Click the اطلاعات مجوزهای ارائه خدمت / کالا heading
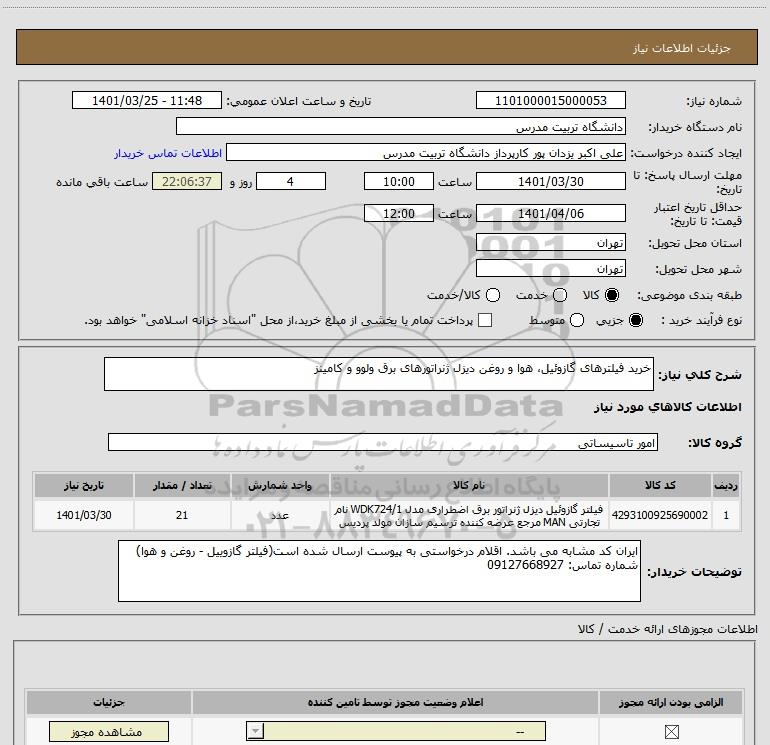This screenshot has width=770, height=745. point(667,629)
